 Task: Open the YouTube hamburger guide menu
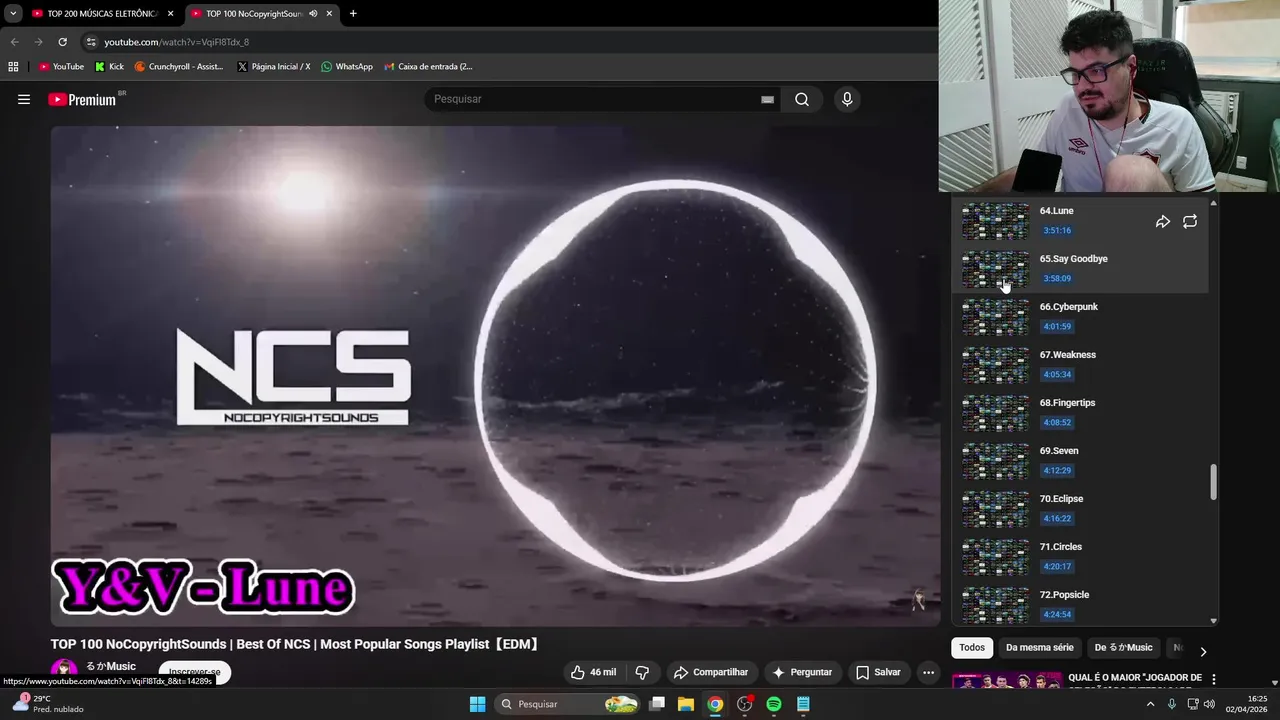coord(24,99)
